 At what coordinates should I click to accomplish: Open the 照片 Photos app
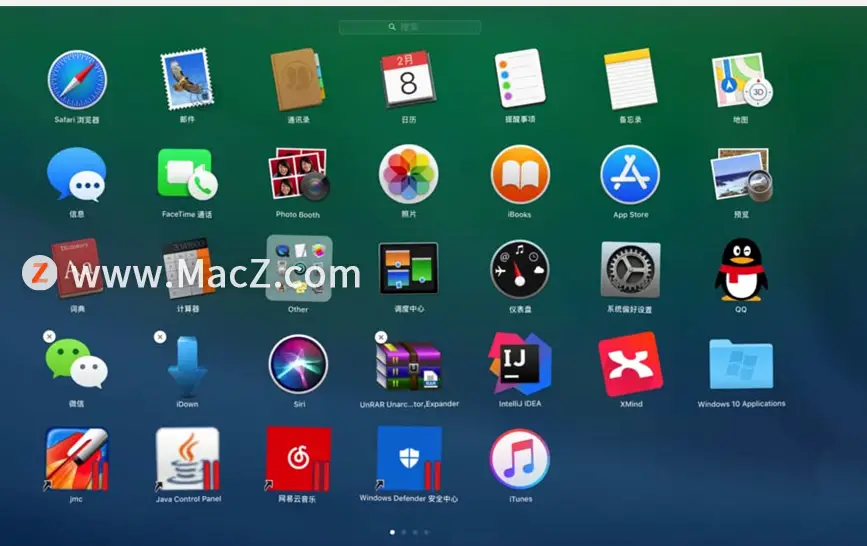coord(409,174)
